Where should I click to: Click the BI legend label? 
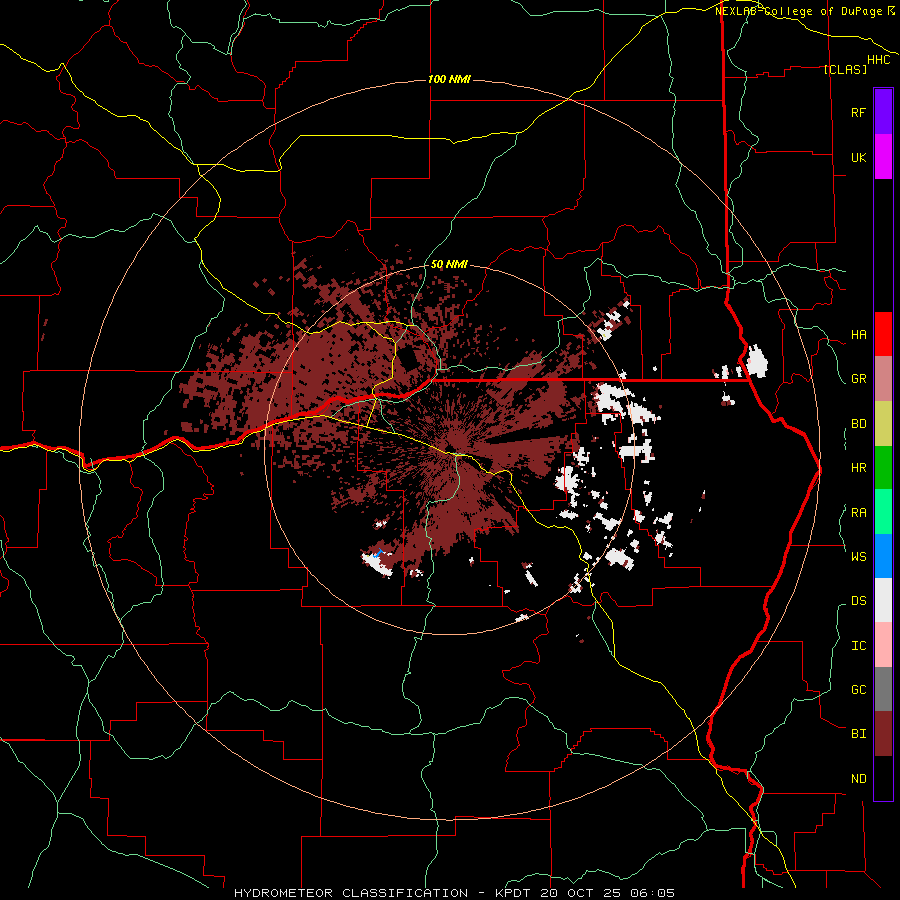858,734
